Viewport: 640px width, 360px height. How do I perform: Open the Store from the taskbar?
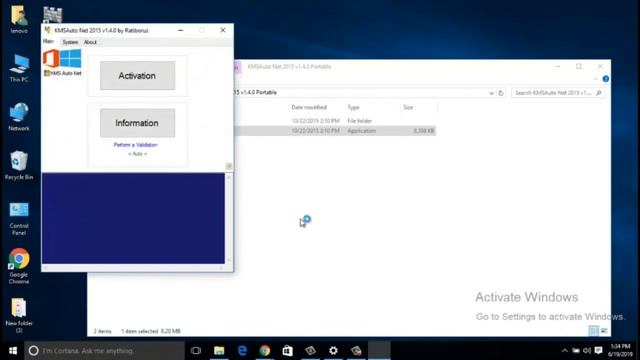[x=287, y=351]
